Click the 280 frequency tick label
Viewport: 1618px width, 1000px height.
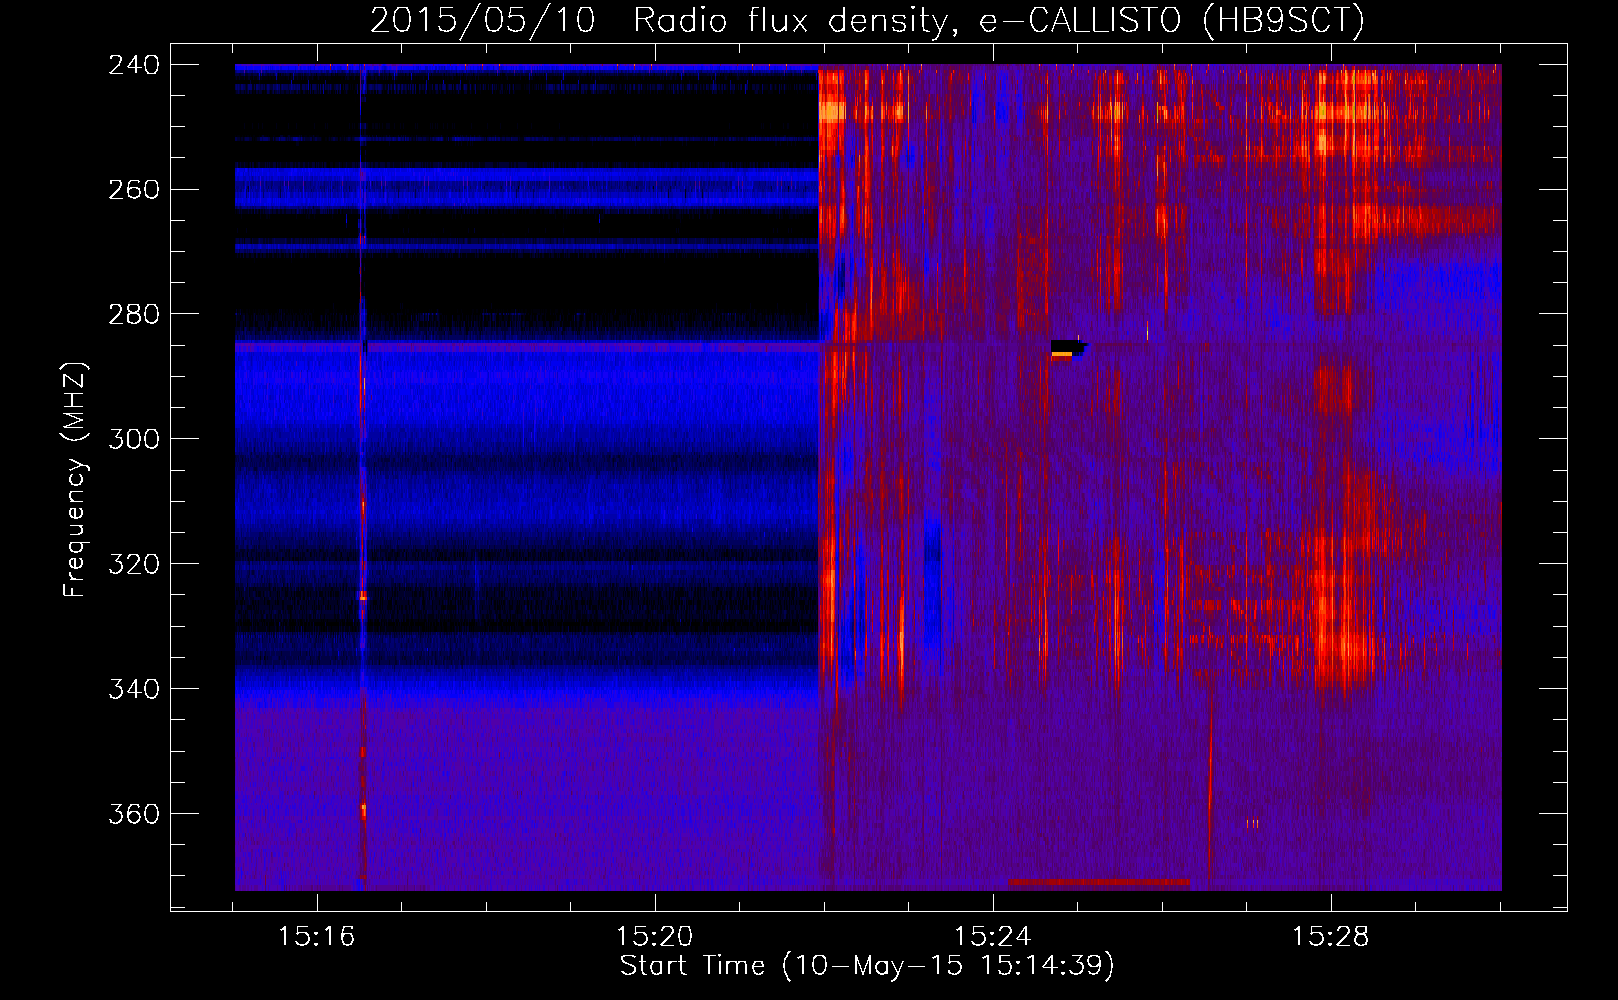click(134, 315)
